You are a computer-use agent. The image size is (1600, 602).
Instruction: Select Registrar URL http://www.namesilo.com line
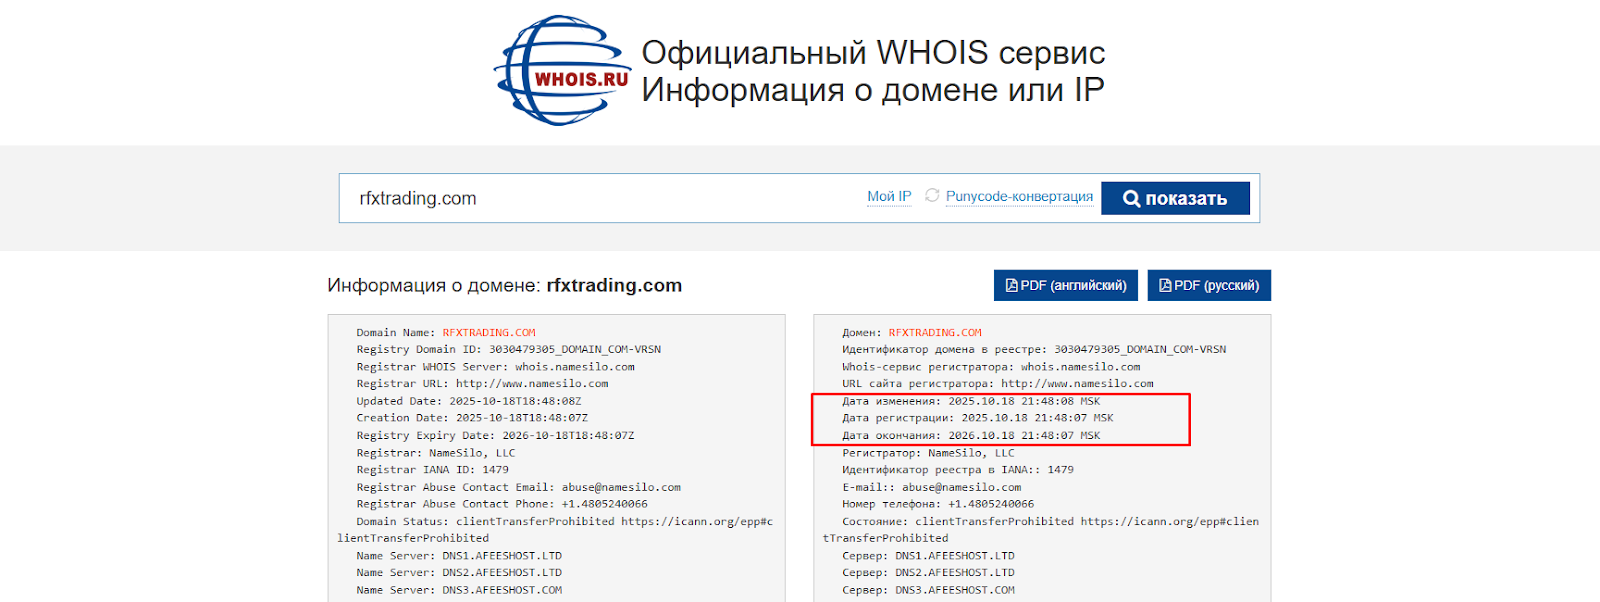tap(482, 384)
